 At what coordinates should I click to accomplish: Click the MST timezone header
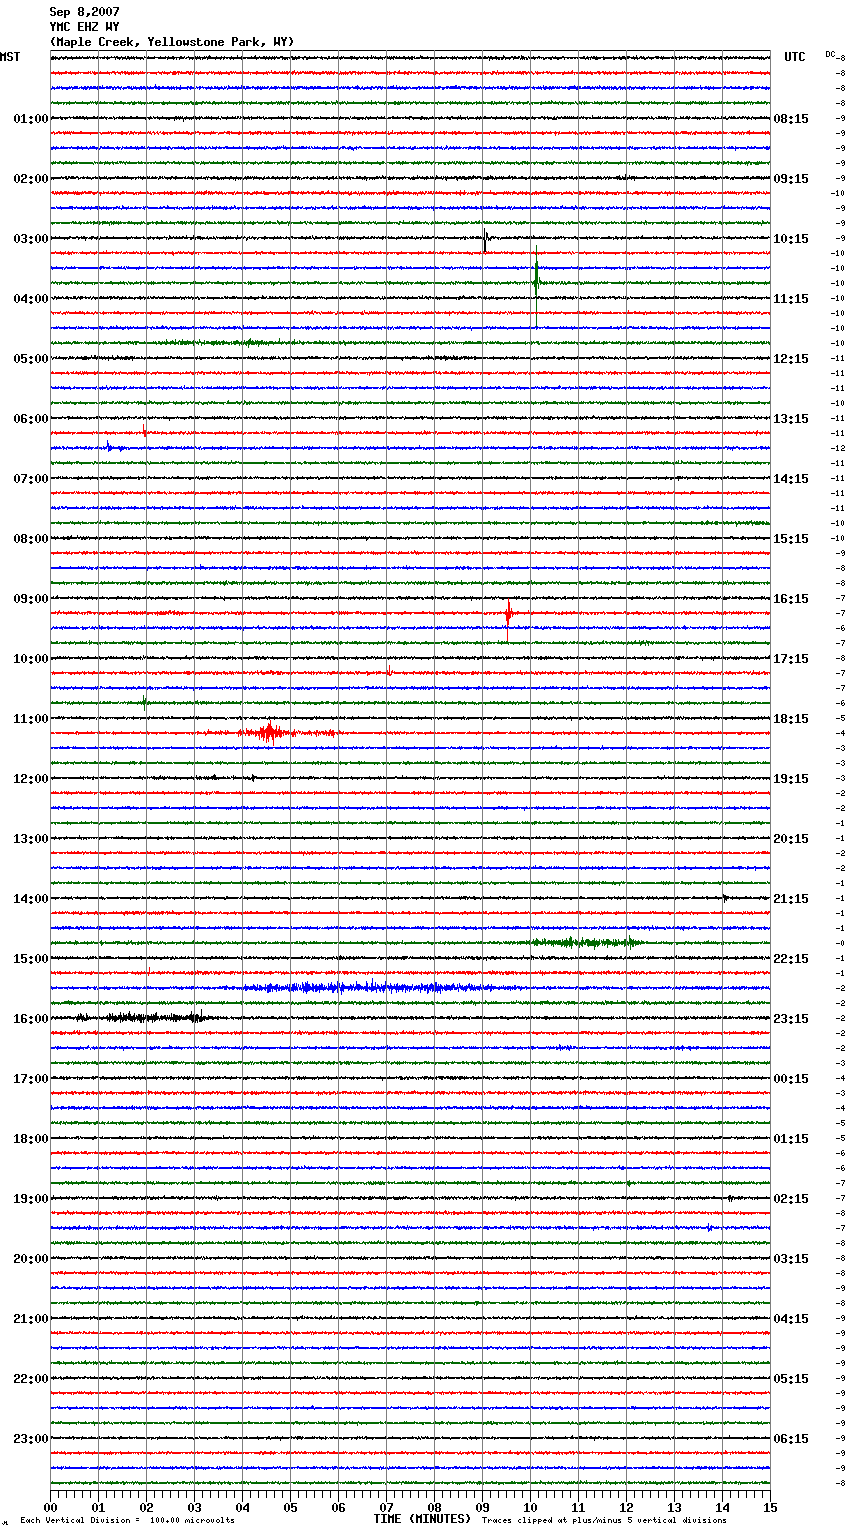coord(10,57)
